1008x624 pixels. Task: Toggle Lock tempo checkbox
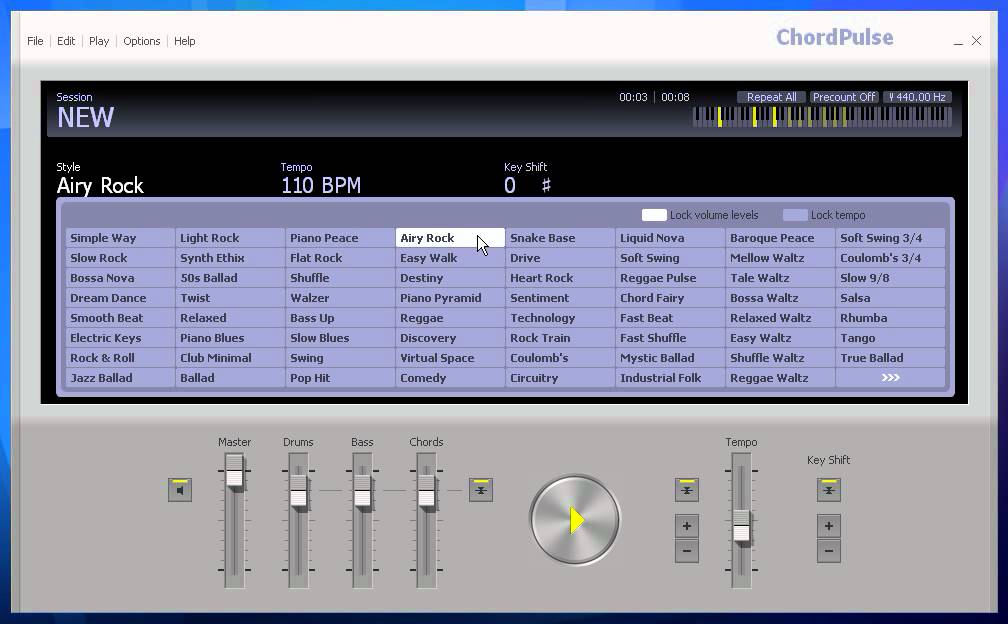pos(795,215)
